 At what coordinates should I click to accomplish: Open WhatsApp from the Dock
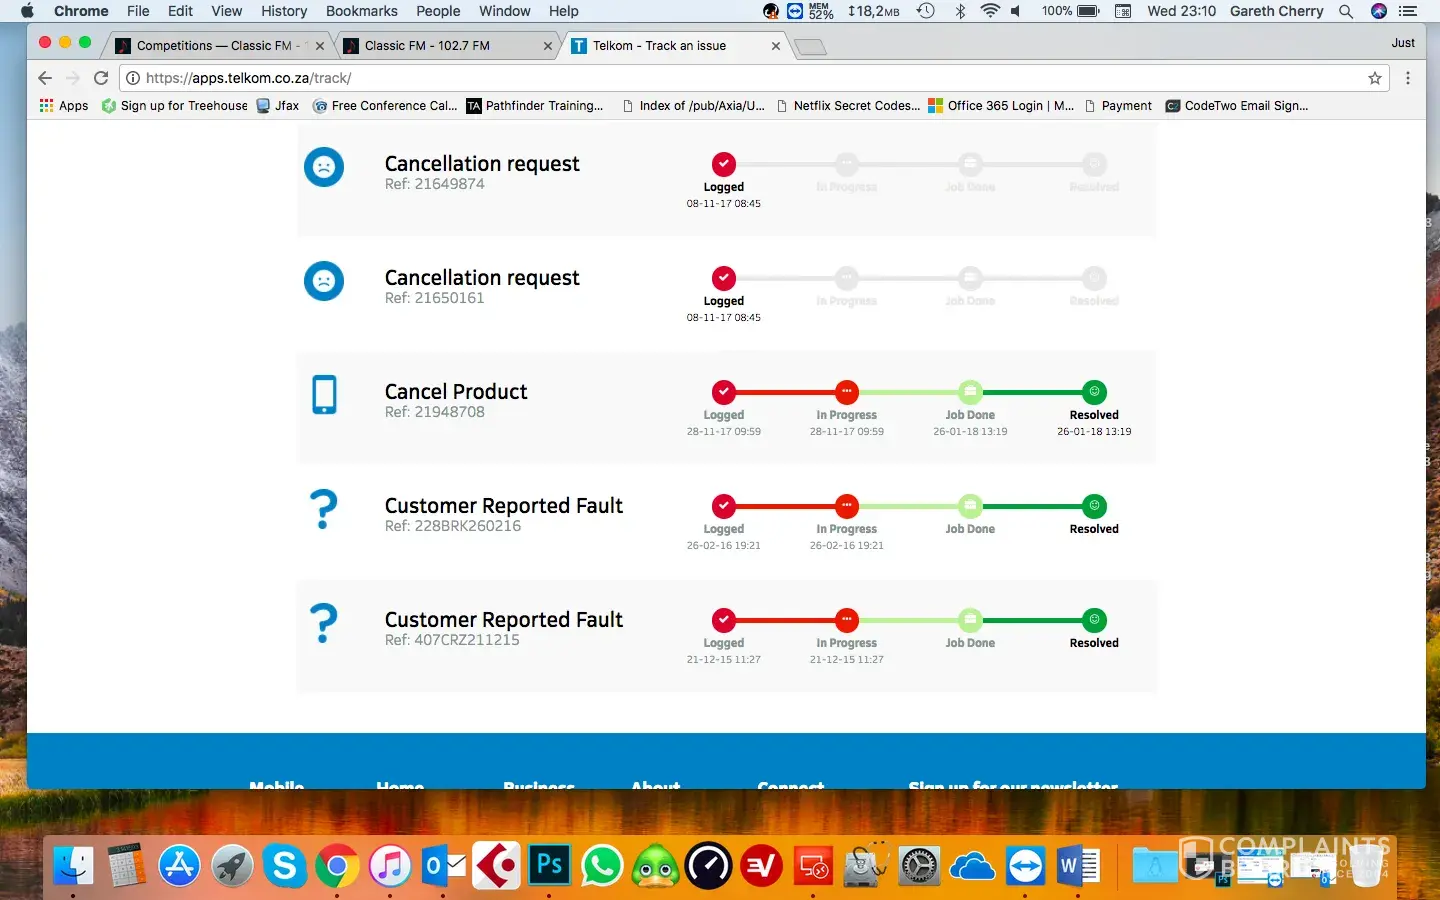[602, 866]
